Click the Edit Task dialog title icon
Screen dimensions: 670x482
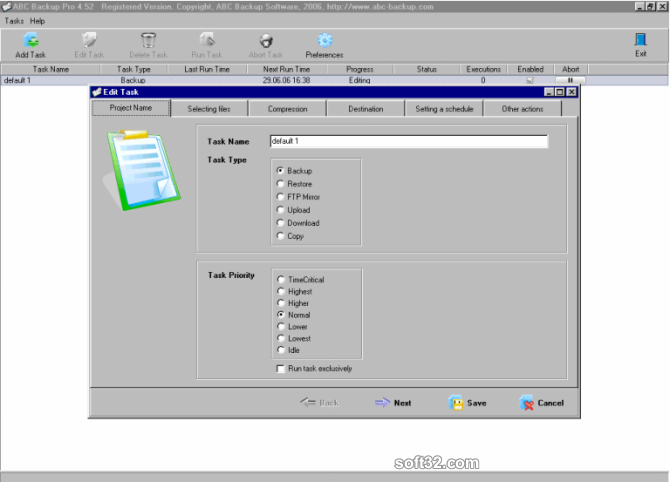coord(97,92)
